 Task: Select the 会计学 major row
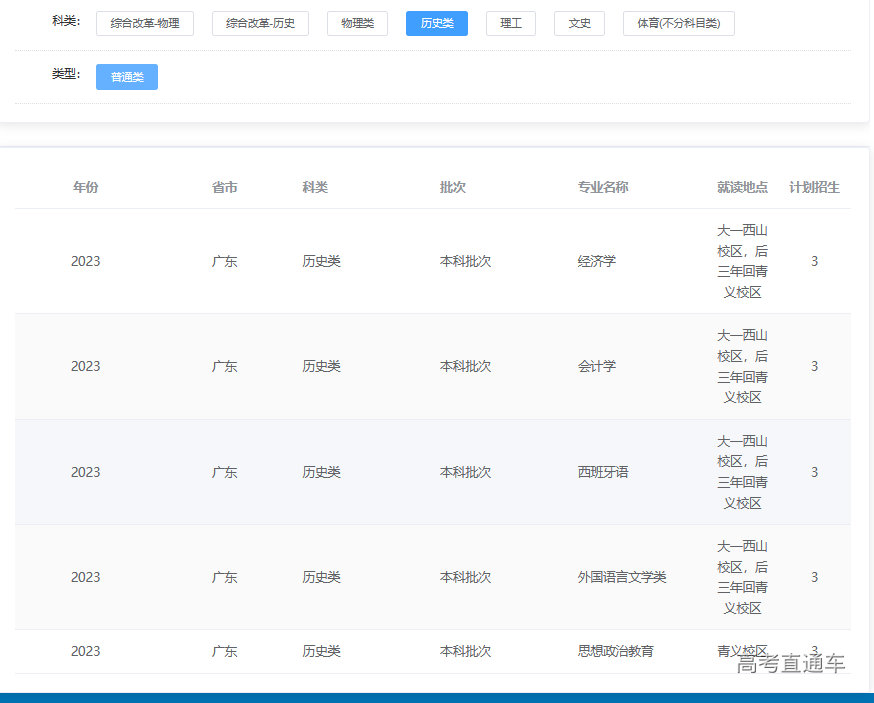click(x=597, y=366)
